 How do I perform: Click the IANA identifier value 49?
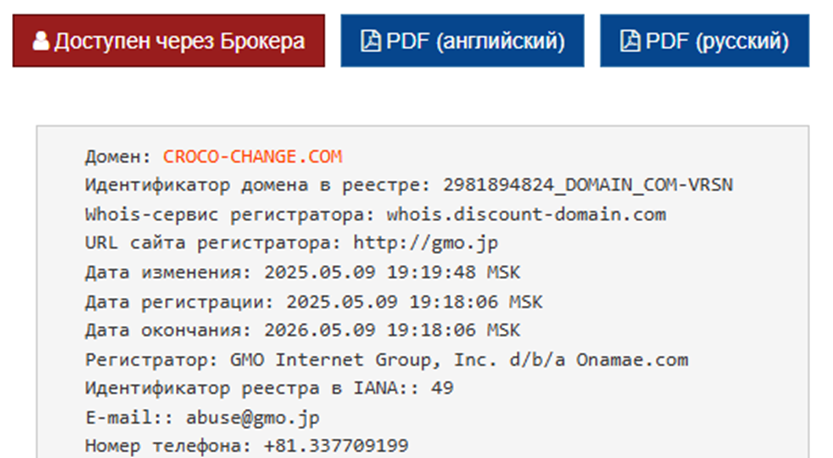[x=442, y=388]
